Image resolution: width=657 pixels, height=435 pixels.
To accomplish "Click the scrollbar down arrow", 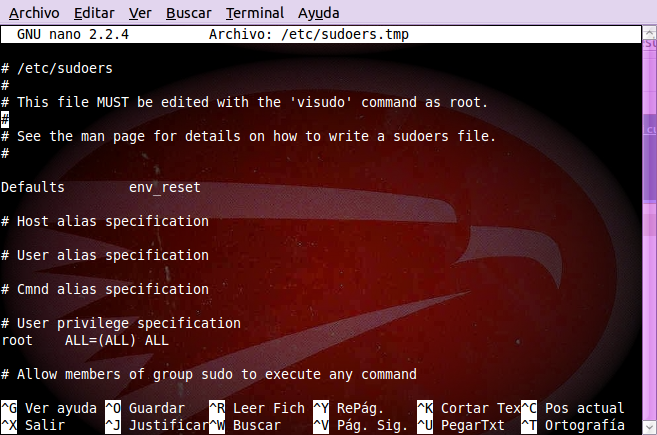I will point(649,427).
